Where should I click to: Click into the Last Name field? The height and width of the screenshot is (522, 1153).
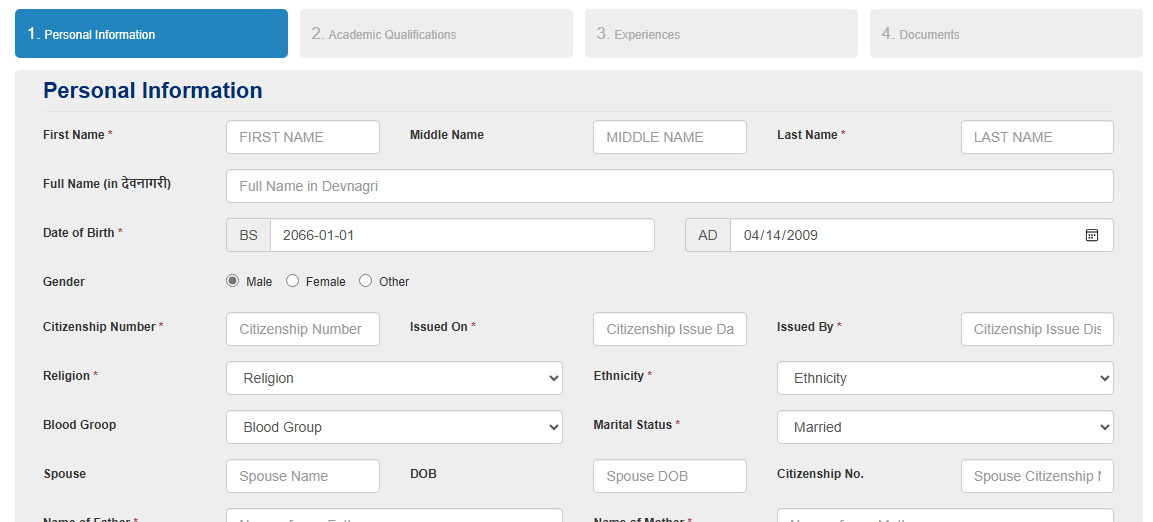click(x=1036, y=137)
